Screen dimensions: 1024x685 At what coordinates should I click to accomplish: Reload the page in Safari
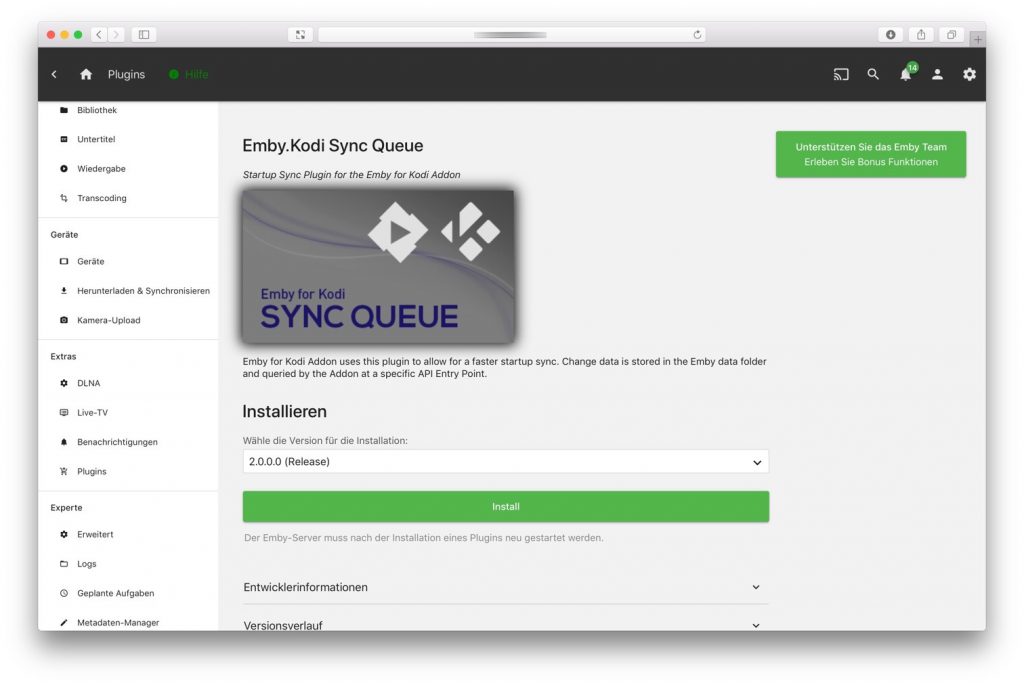[697, 35]
